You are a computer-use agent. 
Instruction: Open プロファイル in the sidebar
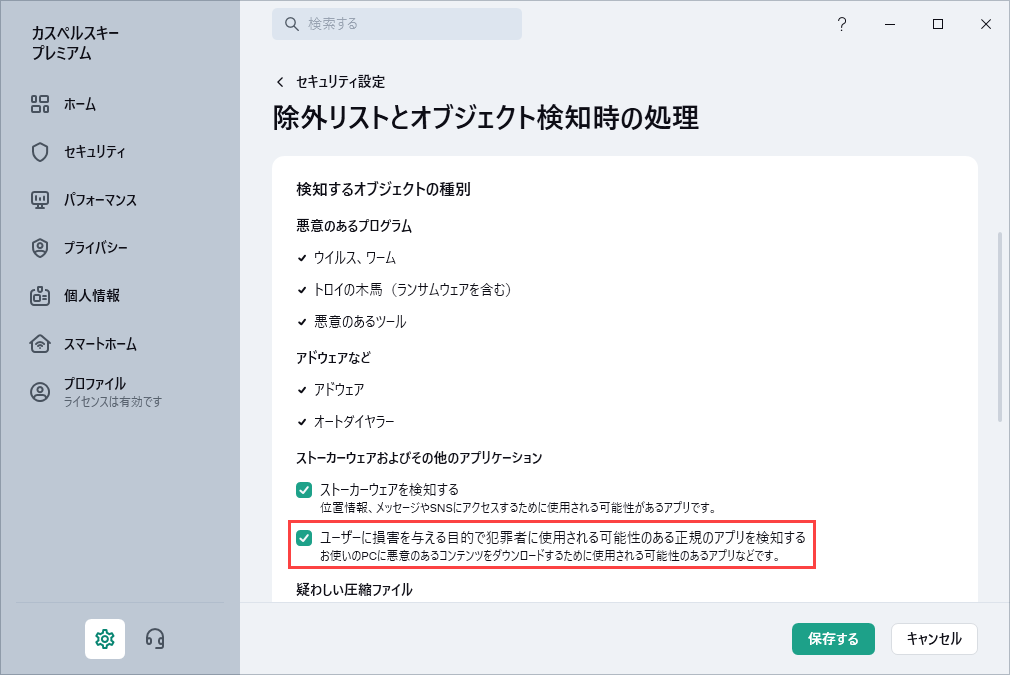[94, 384]
